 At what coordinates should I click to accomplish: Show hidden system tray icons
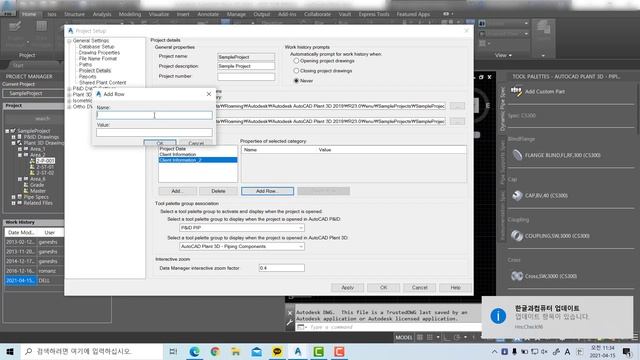(x=494, y=351)
